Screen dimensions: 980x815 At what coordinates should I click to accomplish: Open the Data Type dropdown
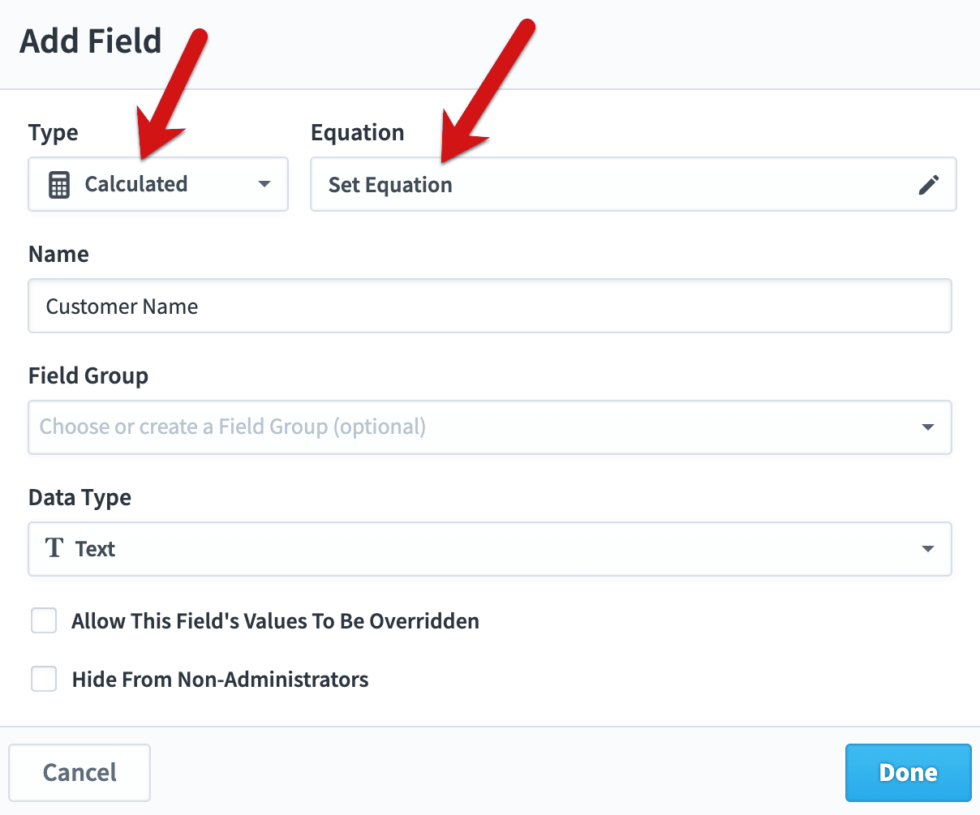coord(930,549)
